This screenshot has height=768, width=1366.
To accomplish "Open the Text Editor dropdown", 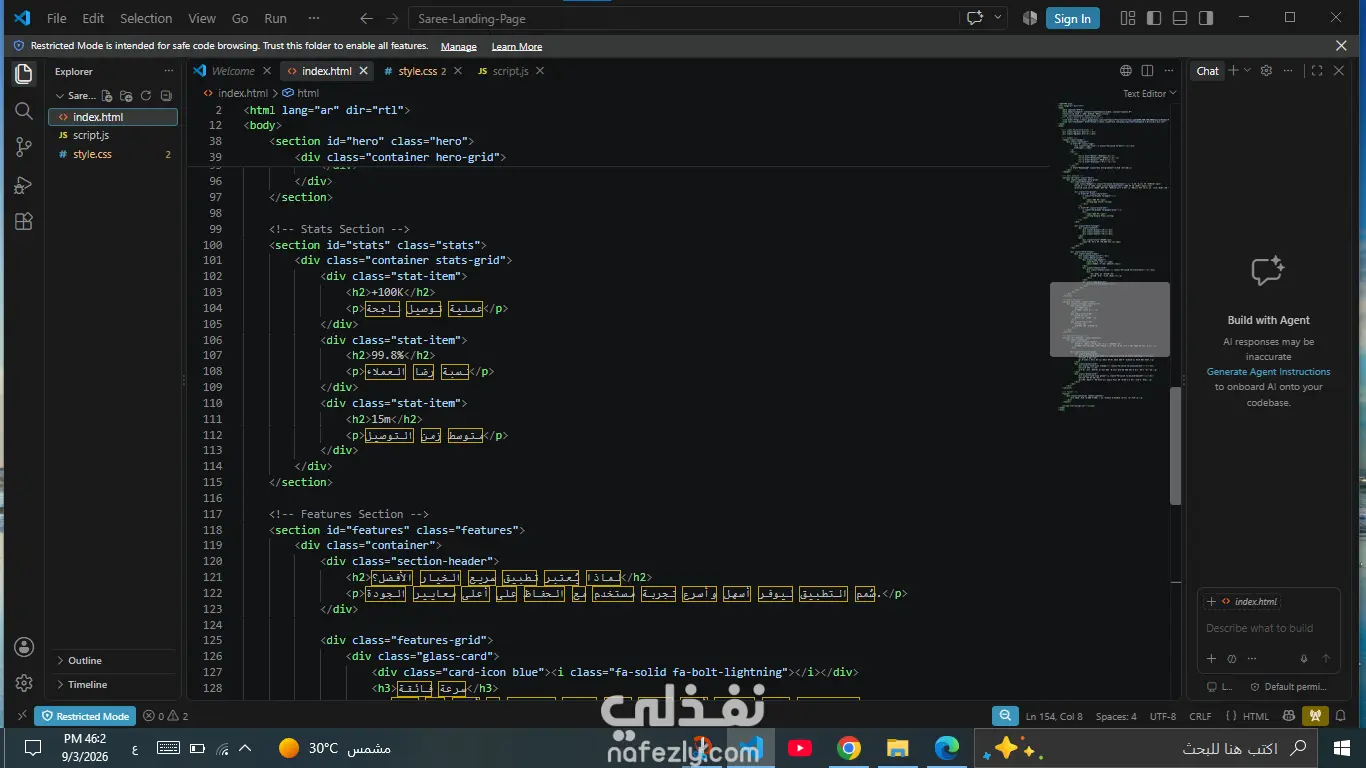I will (x=1149, y=93).
